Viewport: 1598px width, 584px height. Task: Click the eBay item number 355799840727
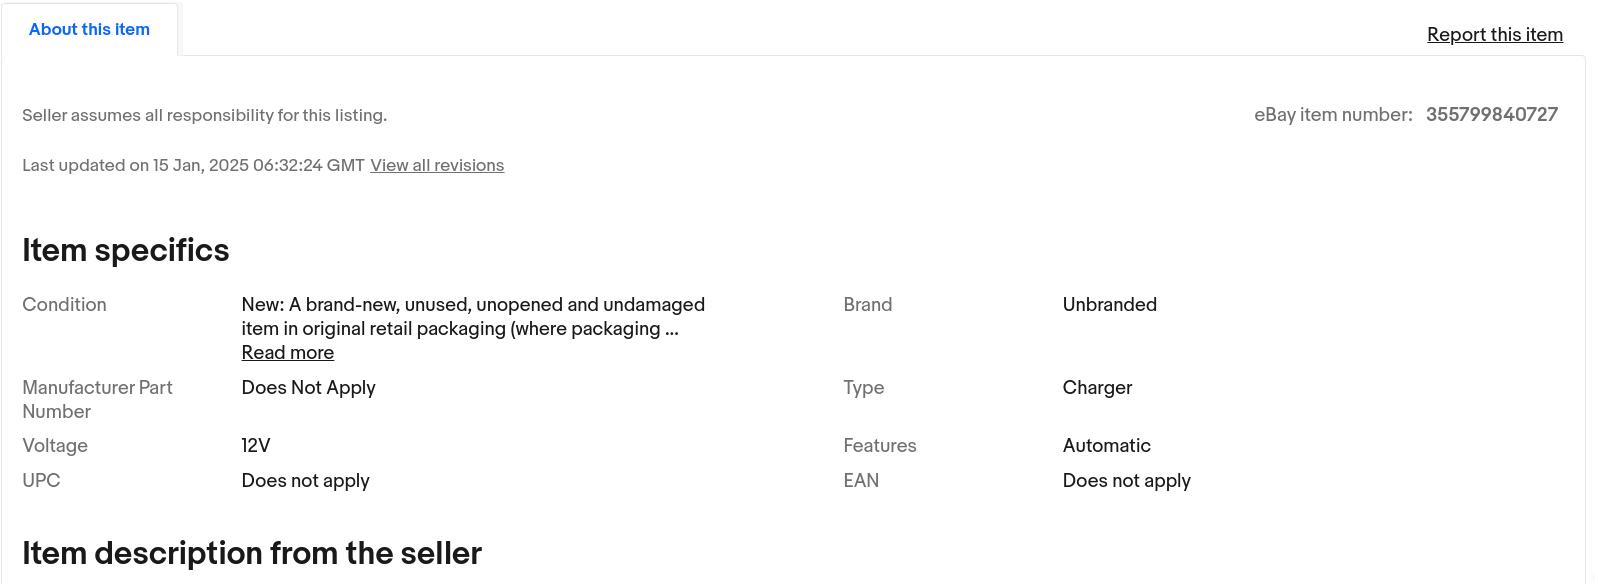pyautogui.click(x=1491, y=115)
